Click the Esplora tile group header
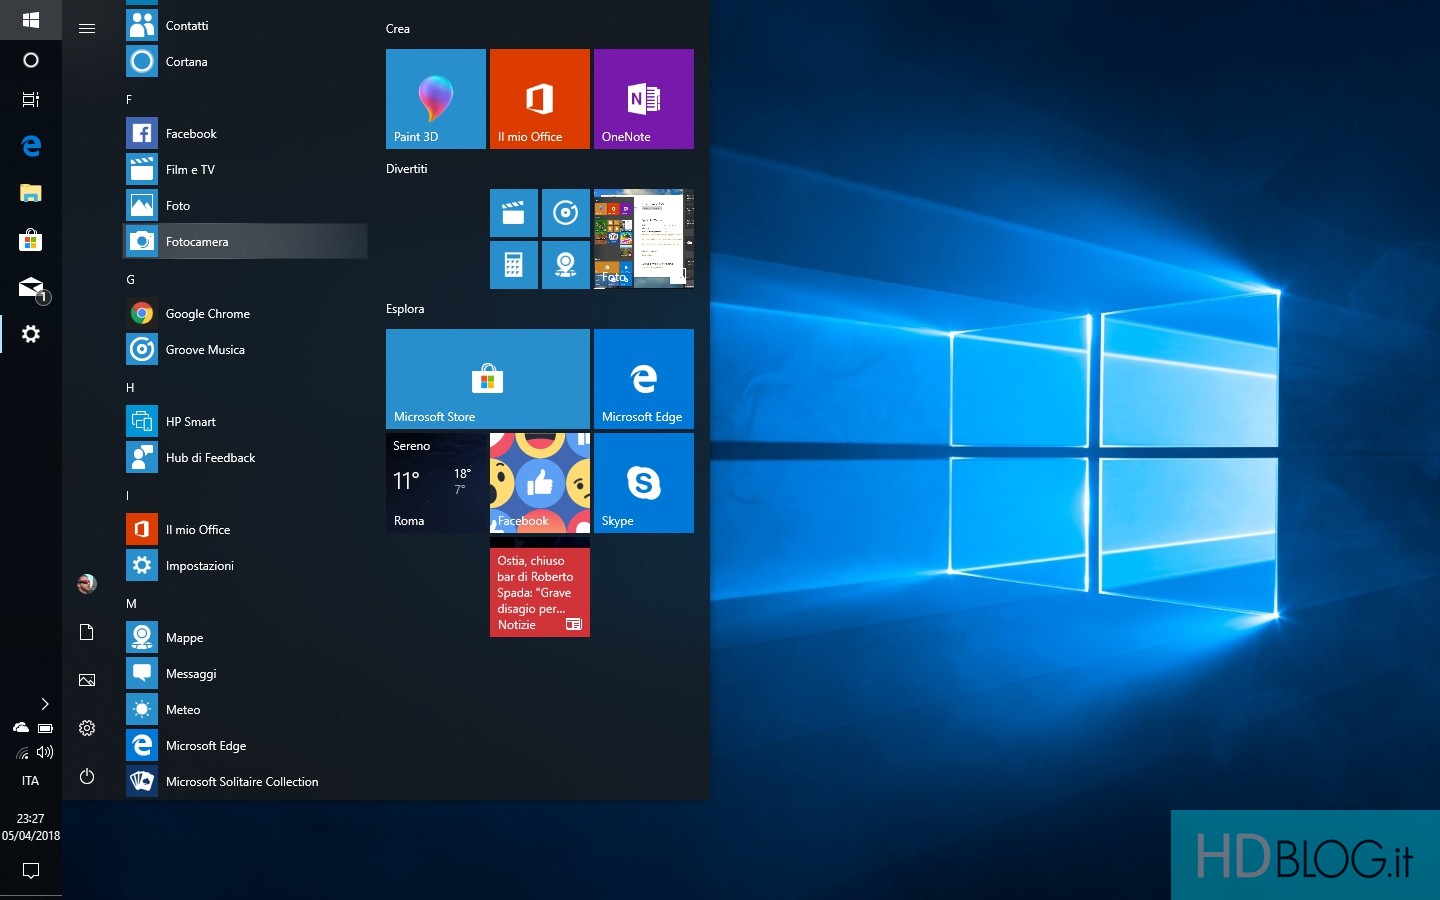 [x=405, y=309]
